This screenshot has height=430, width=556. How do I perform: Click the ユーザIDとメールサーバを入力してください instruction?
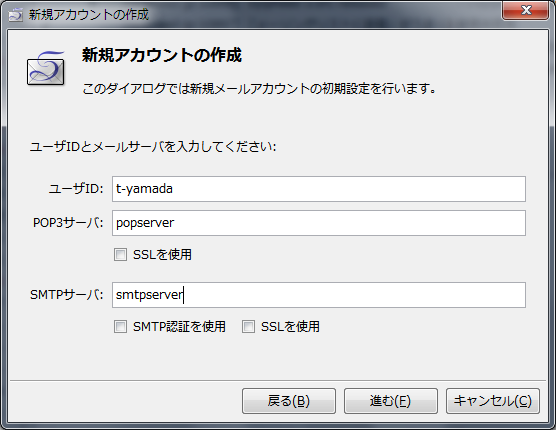[x=153, y=146]
